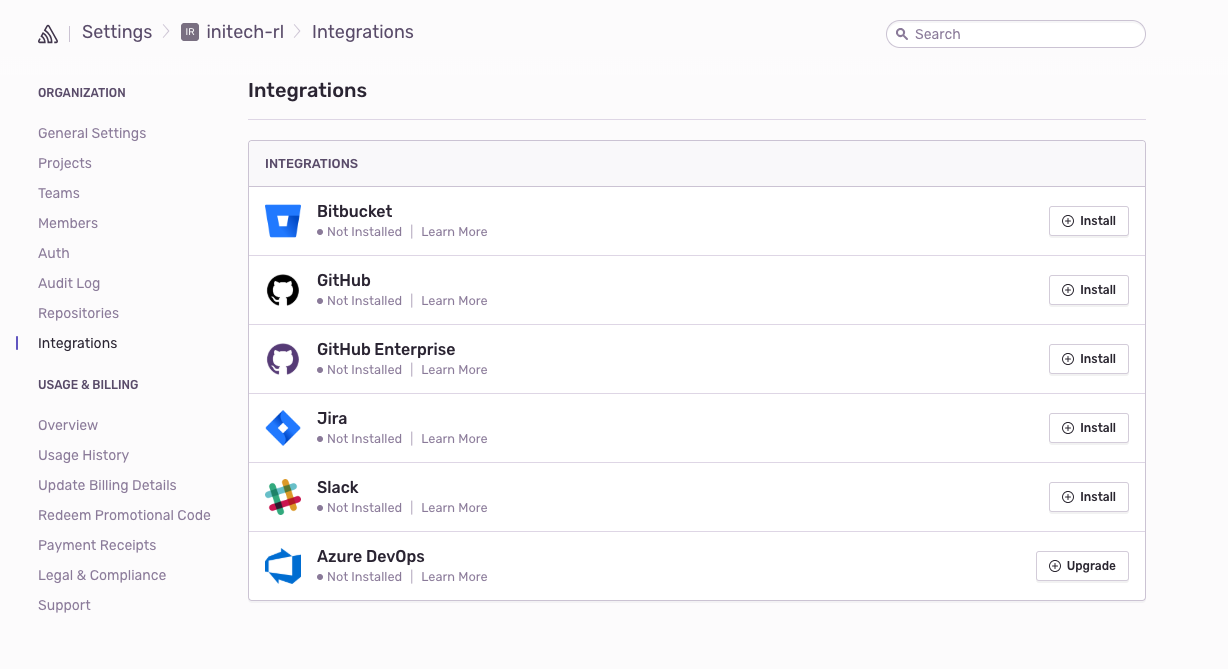Open Auth settings in sidebar
Image resolution: width=1228 pixels, height=669 pixels.
pos(54,253)
